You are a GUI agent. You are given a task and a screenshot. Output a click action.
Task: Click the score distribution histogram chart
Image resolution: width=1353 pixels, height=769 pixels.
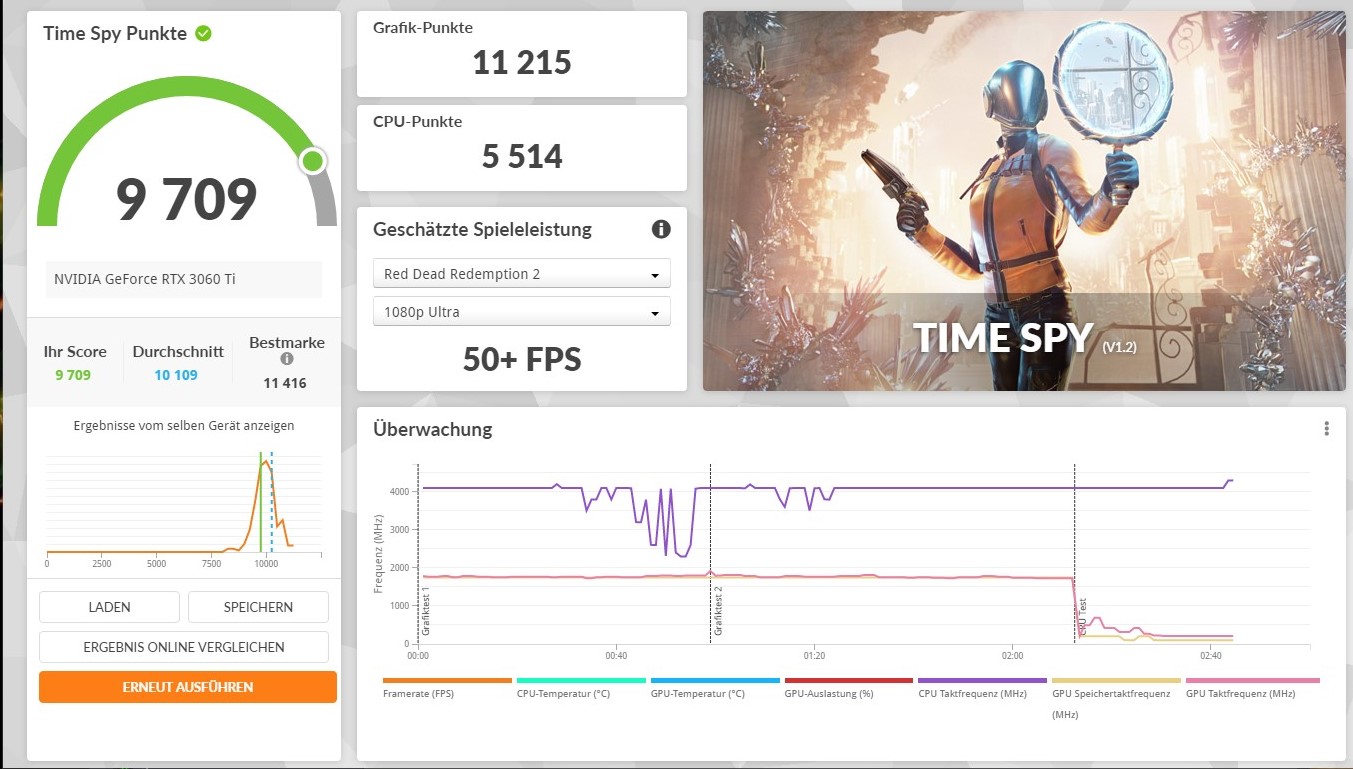[184, 510]
